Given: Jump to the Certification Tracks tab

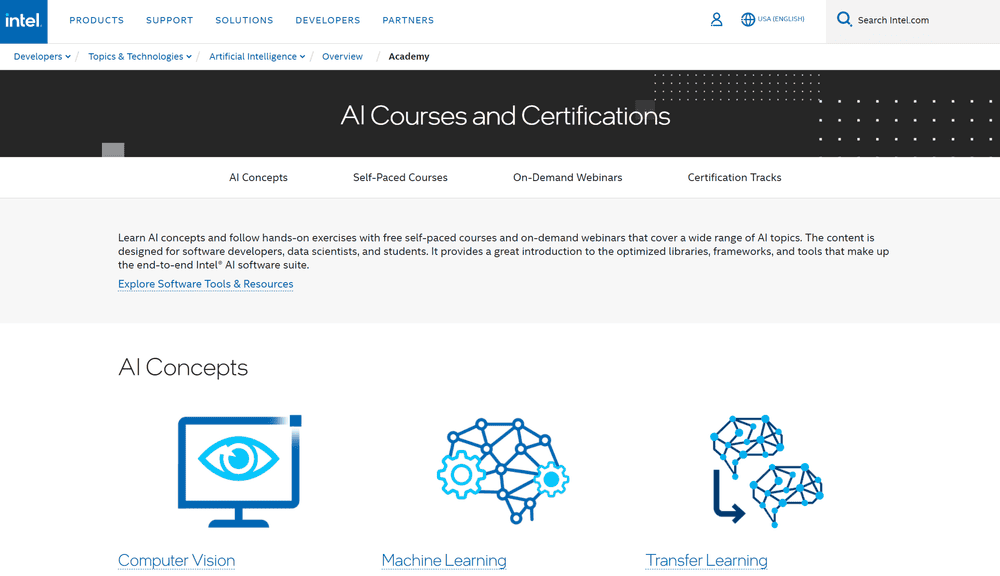Looking at the screenshot, I should 734,177.
